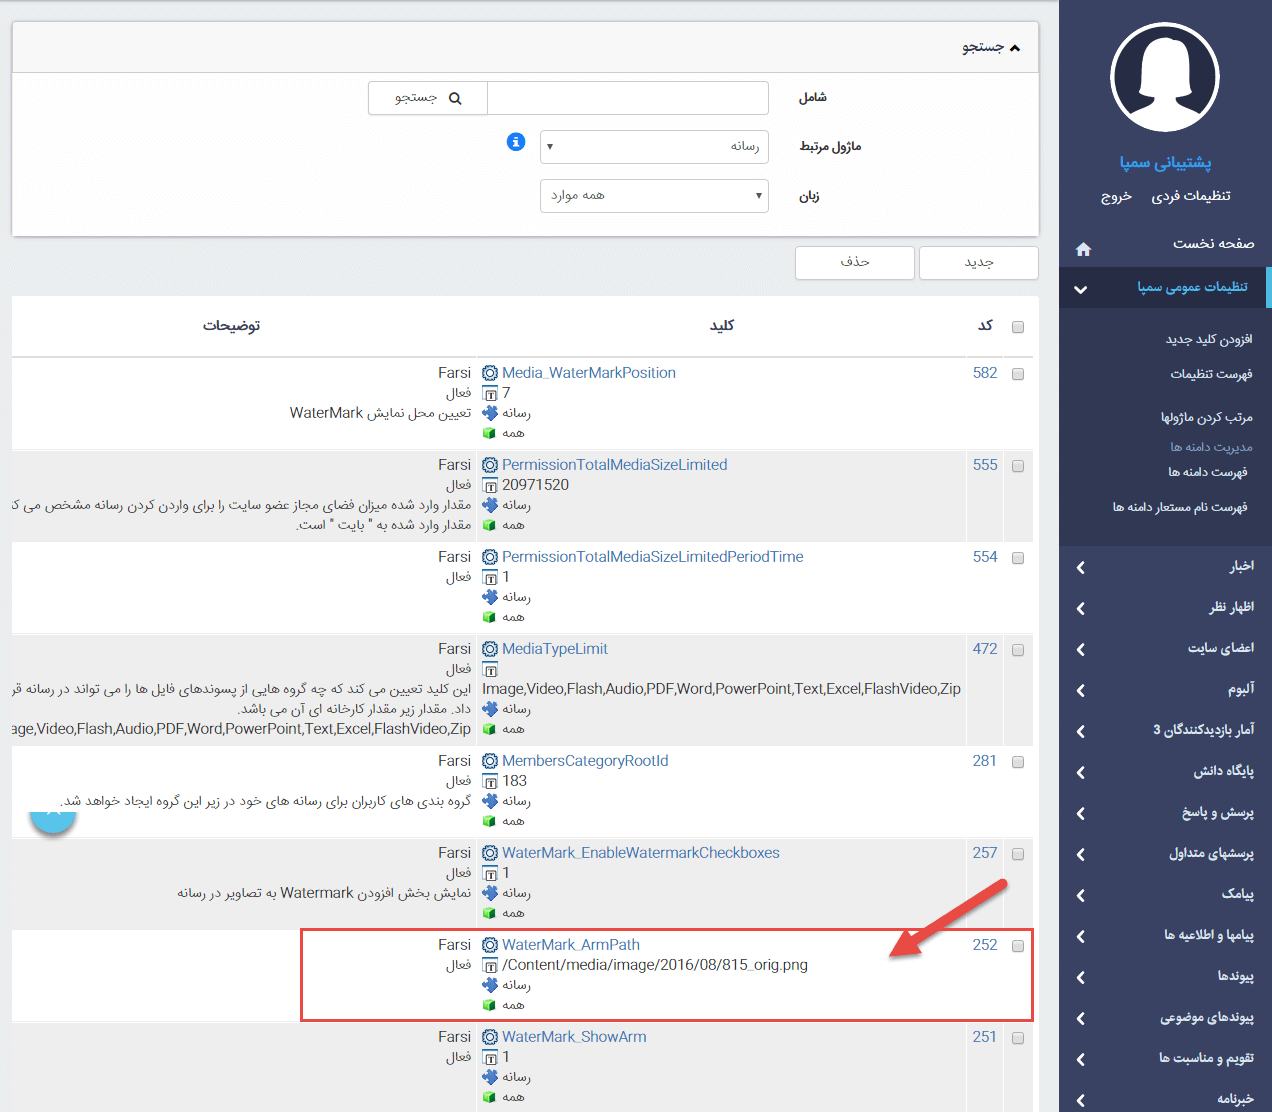Click the حذف (Delete) button
The image size is (1272, 1112).
(x=855, y=262)
